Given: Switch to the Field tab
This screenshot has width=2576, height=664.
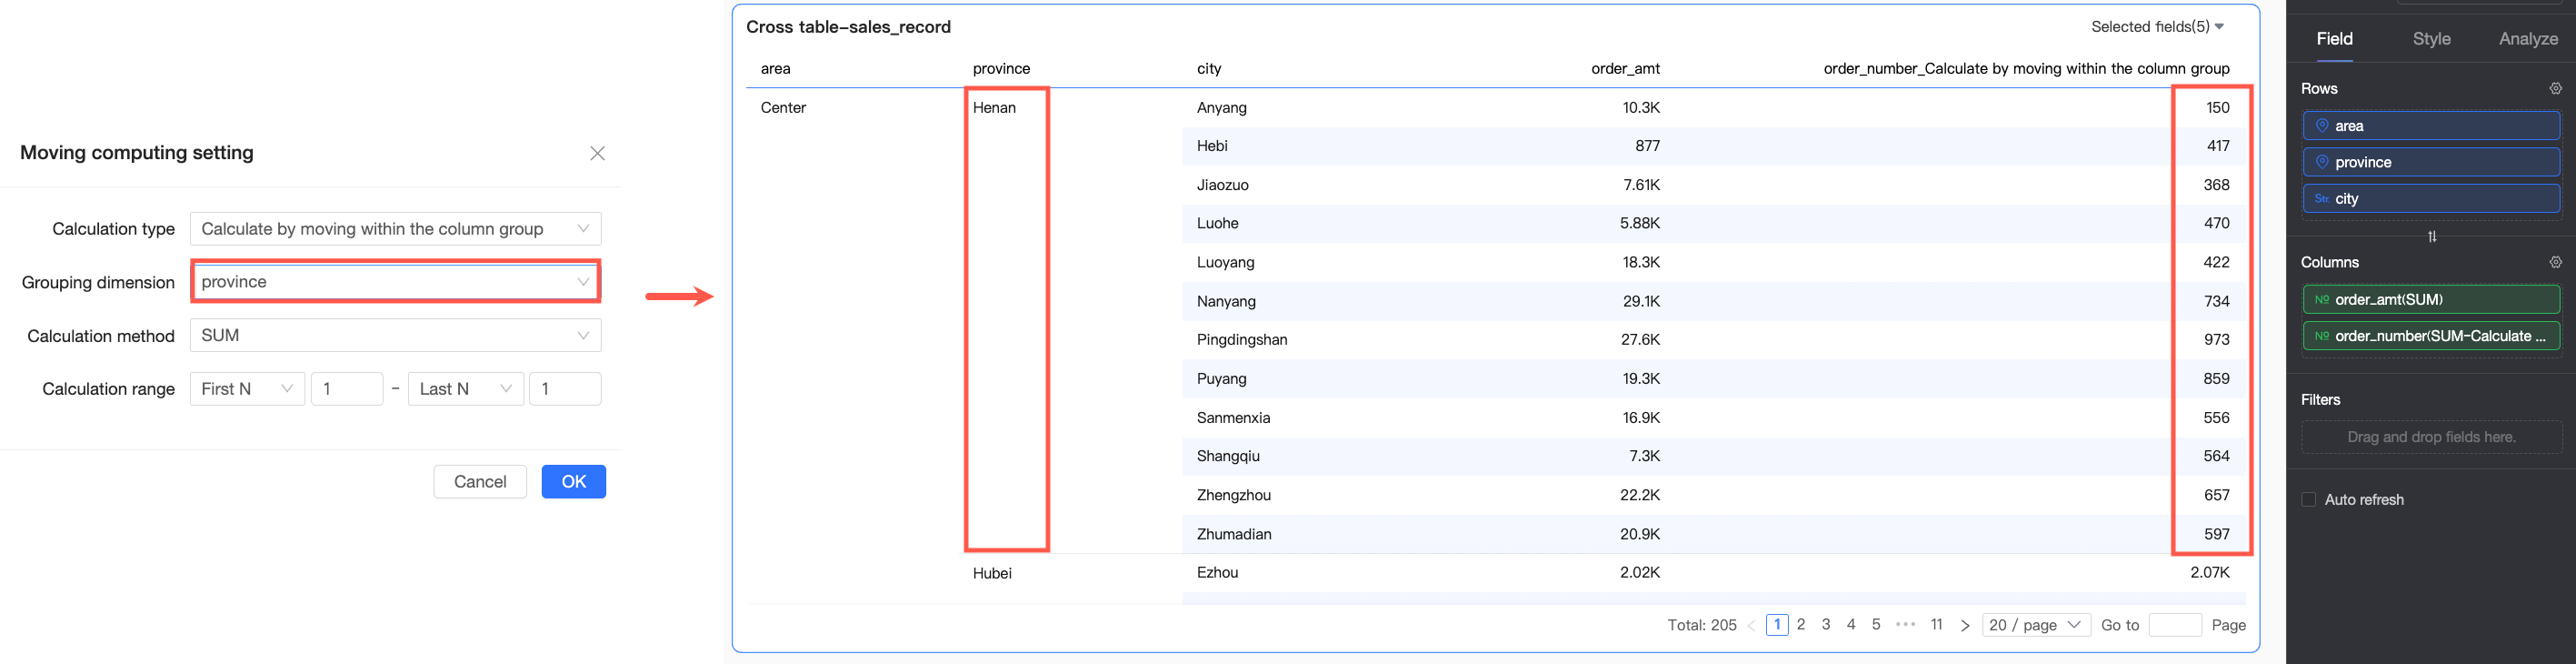Looking at the screenshot, I should coord(2334,39).
